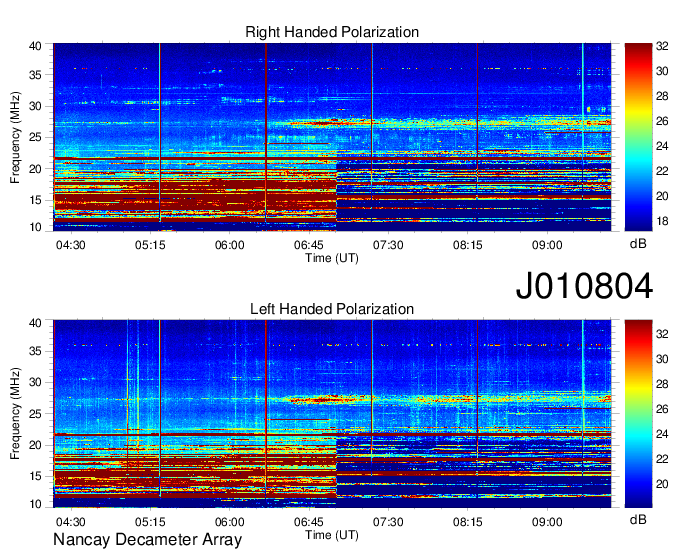
Task: Click '30' frequency tick on Left Handed plot
Action: tap(35, 382)
